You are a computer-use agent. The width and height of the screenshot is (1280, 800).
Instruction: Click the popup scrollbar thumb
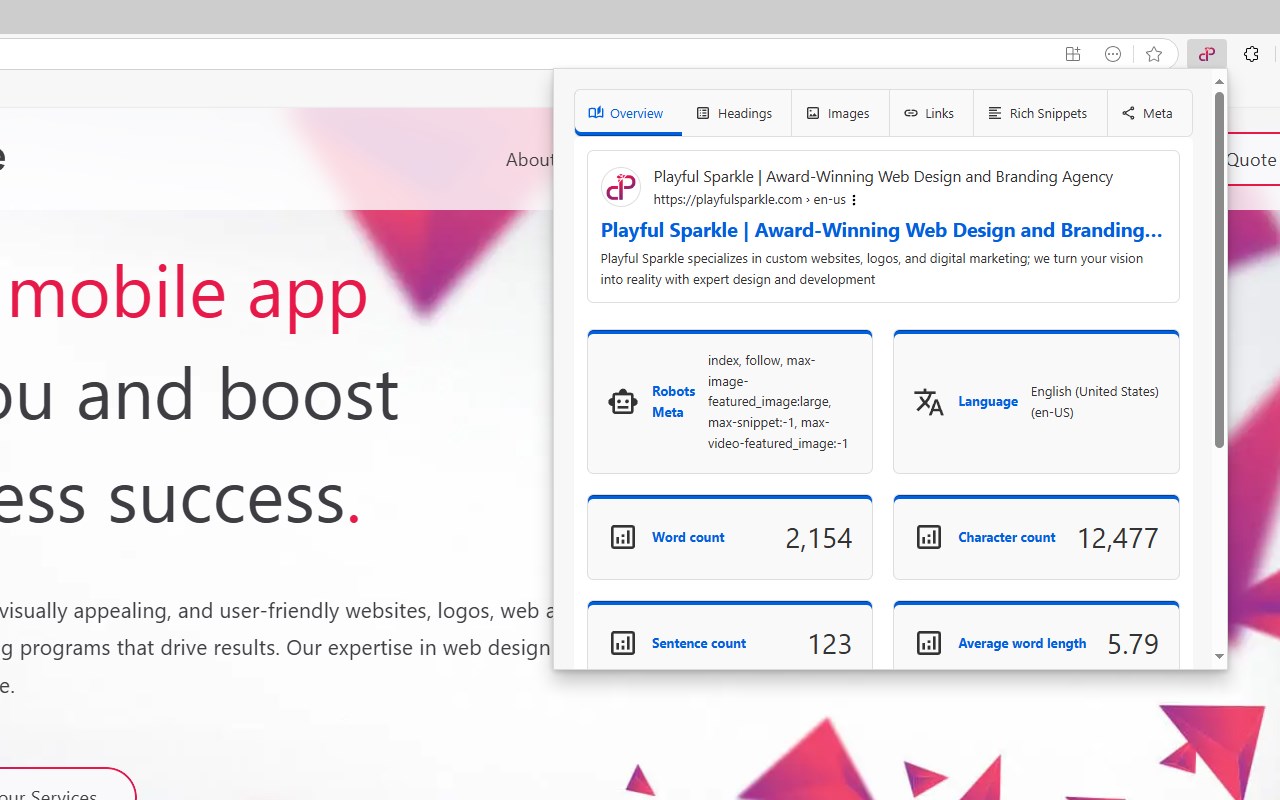tap(1219, 270)
